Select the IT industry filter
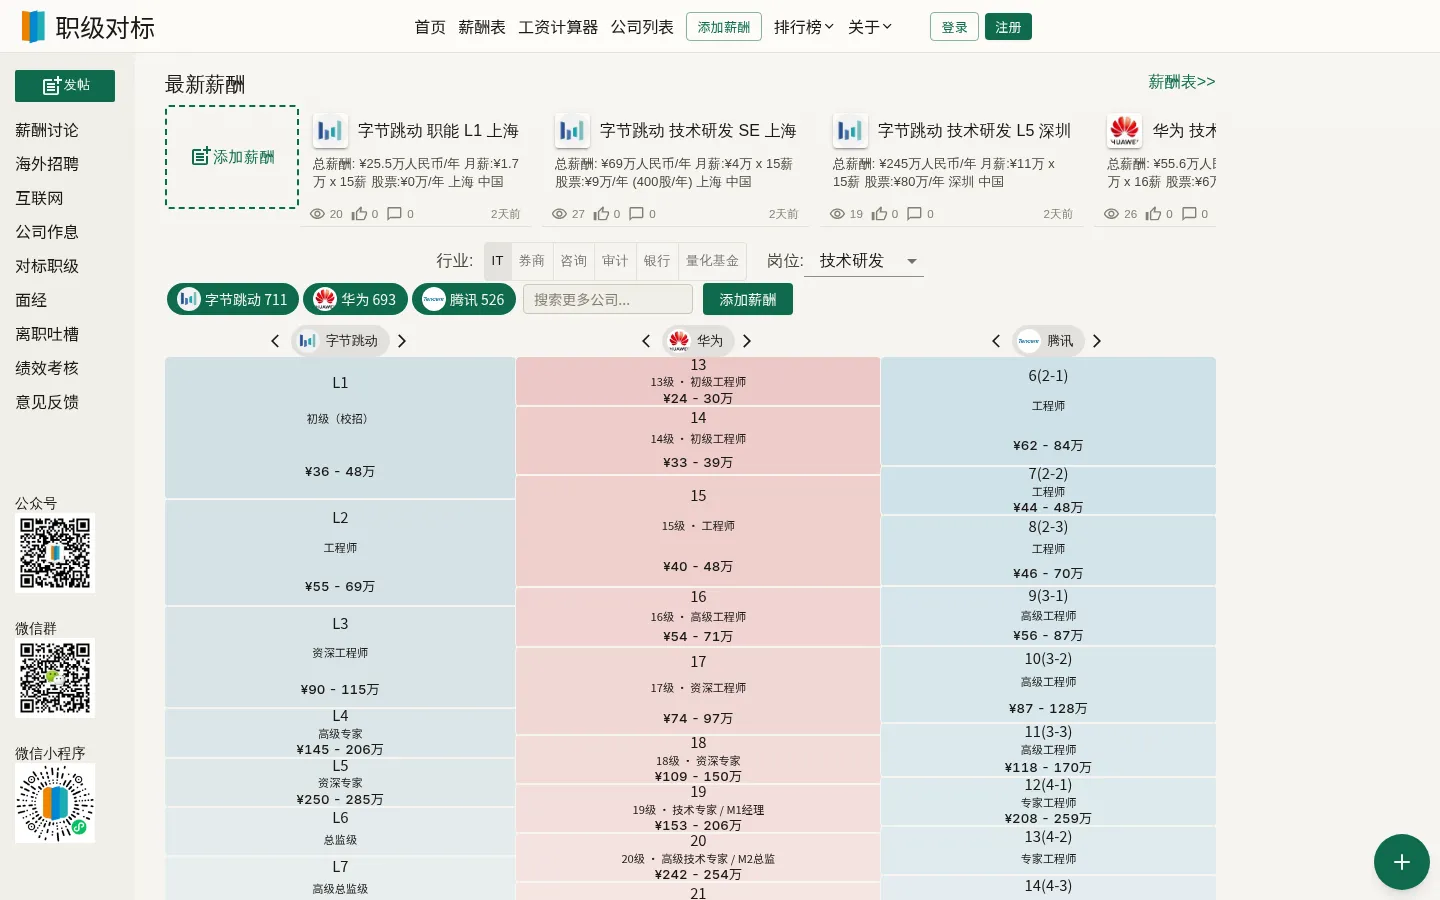This screenshot has width=1440, height=900. 497,261
